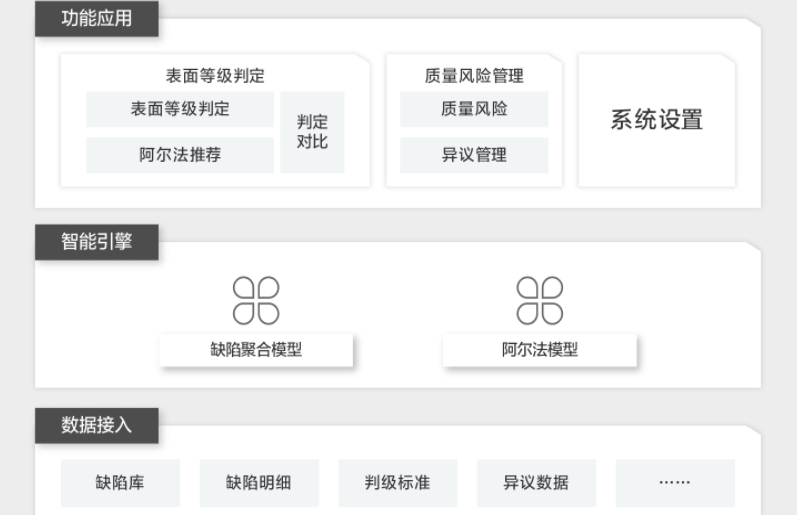The height and width of the screenshot is (515, 797).
Task: Click the 异议数据 data source box
Action: [536, 483]
